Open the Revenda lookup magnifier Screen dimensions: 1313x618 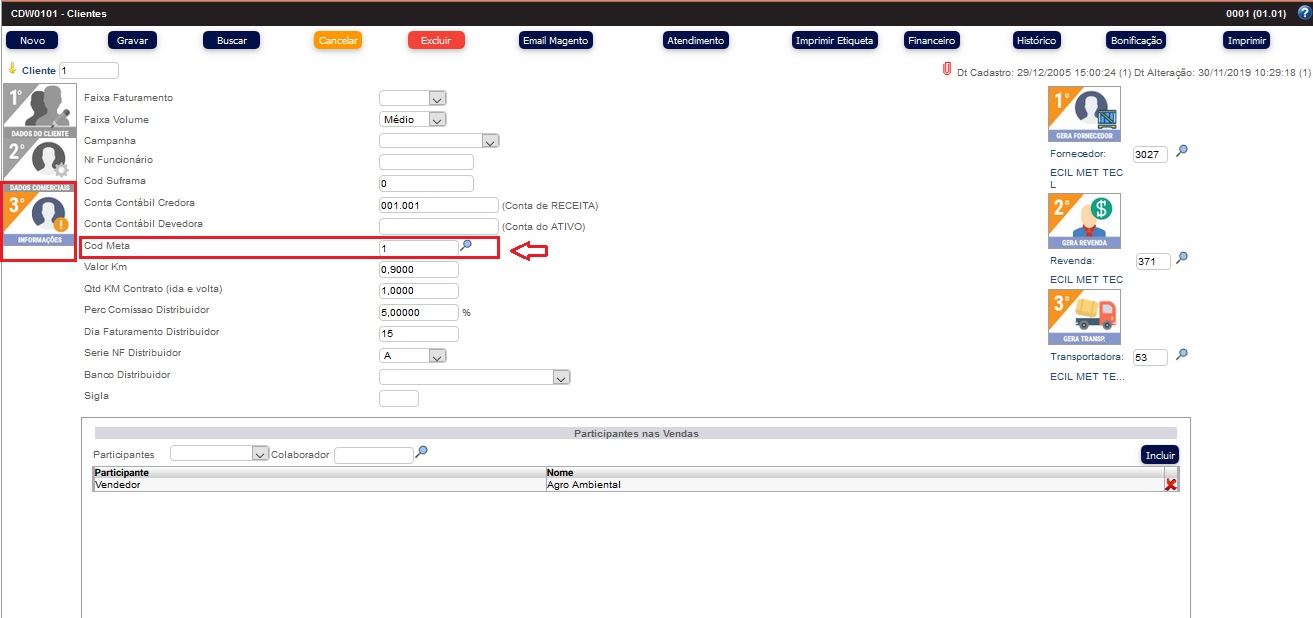click(1181, 260)
